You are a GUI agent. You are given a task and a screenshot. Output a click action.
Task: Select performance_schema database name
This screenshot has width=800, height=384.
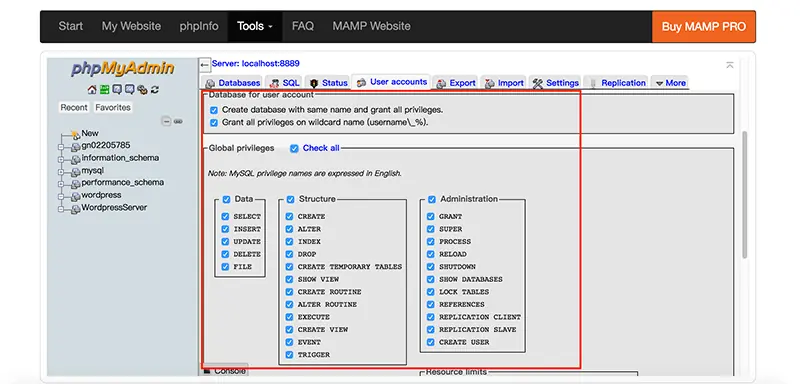(x=123, y=183)
